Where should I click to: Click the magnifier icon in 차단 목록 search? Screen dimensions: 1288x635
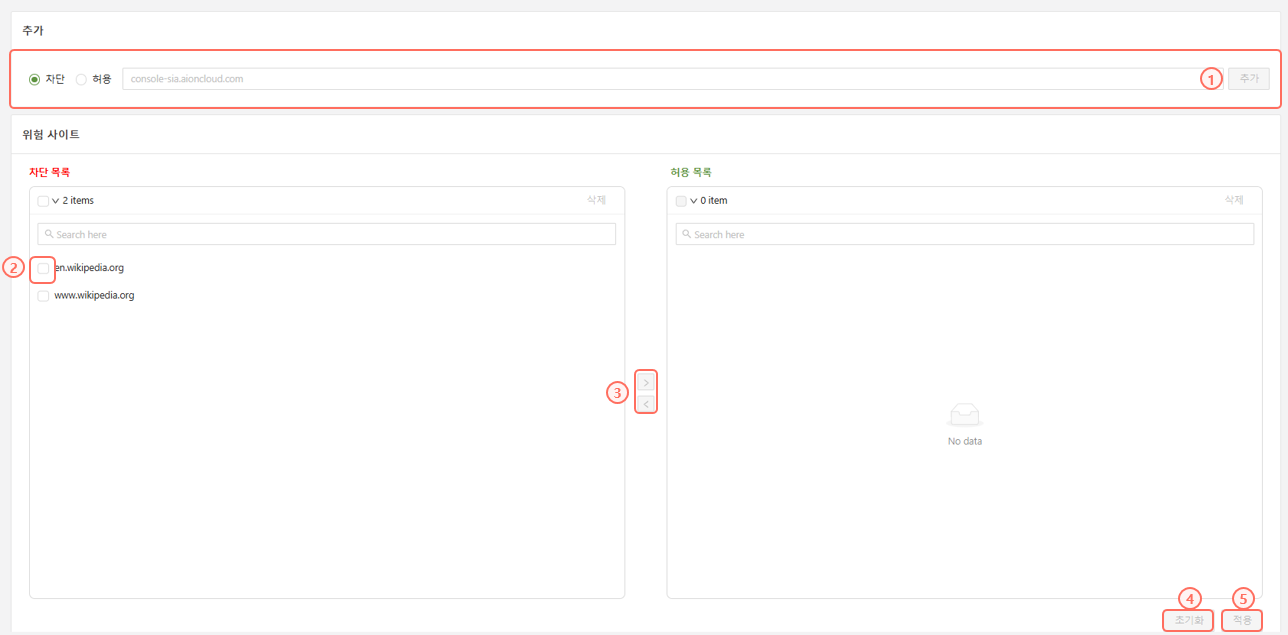49,234
